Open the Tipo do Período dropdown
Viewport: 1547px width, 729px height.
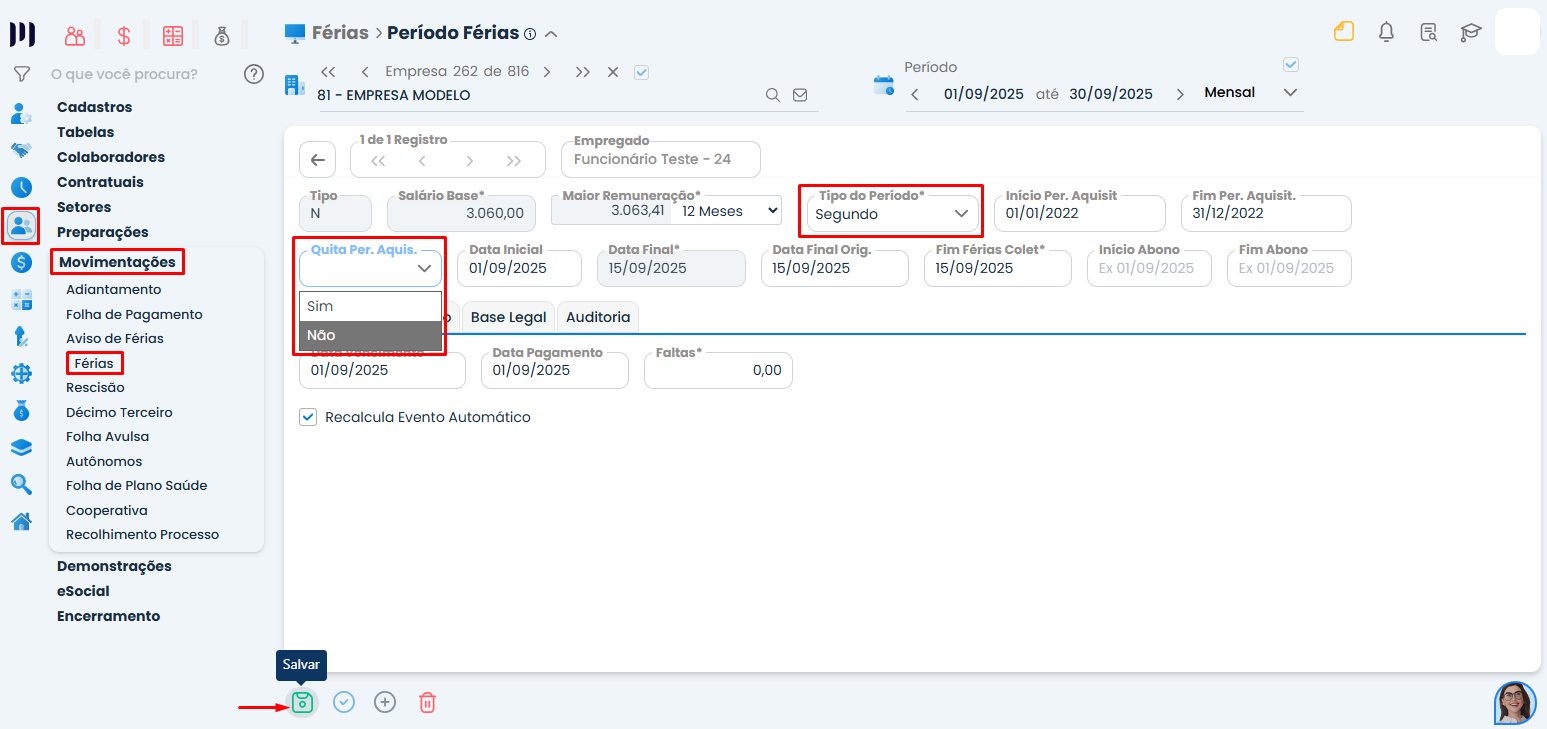pyautogui.click(x=893, y=214)
